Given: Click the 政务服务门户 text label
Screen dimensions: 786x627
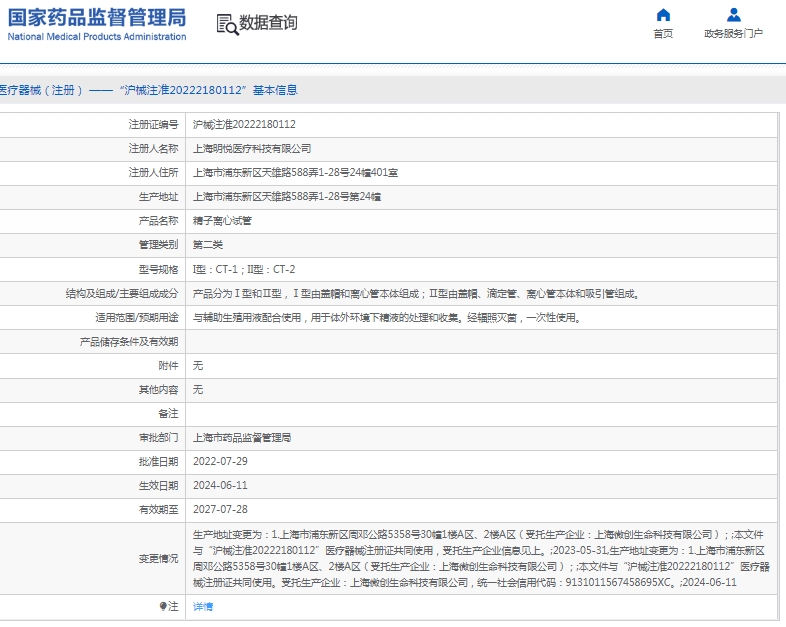Looking at the screenshot, I should click(733, 34).
